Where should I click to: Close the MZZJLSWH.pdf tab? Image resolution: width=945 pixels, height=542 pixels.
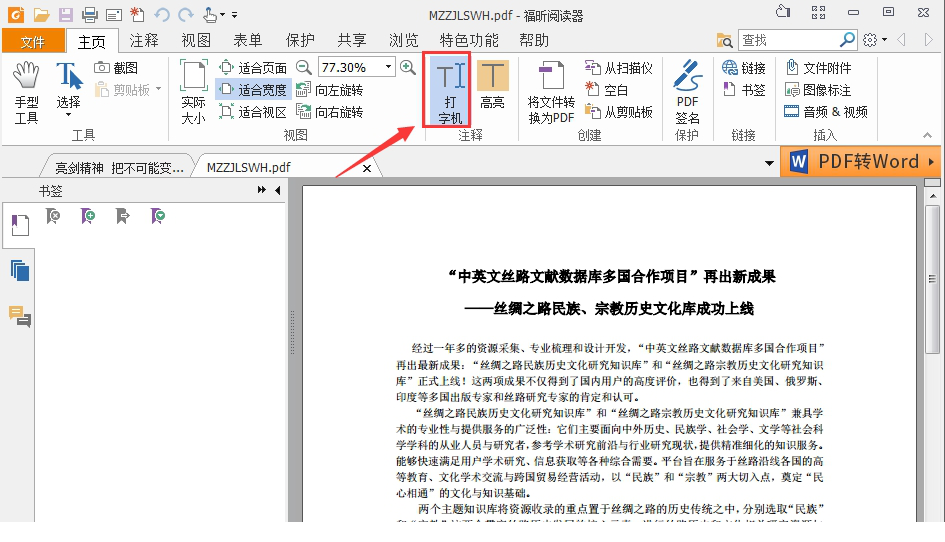tap(366, 168)
